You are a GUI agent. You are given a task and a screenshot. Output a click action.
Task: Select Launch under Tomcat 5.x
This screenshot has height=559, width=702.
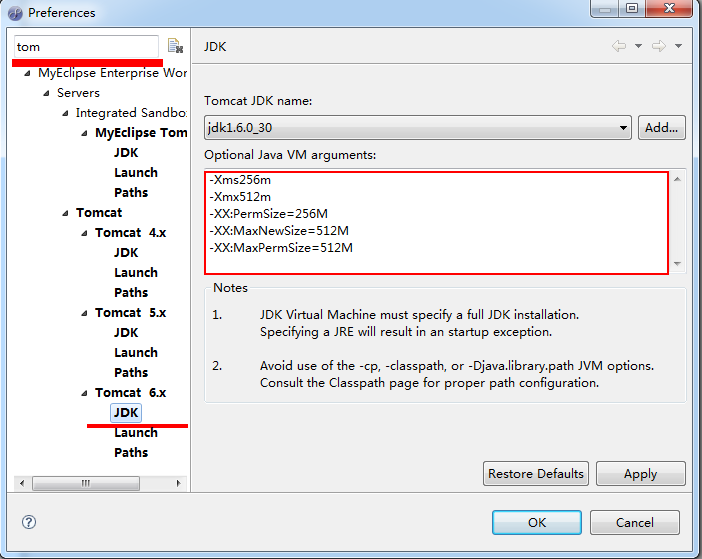point(136,353)
